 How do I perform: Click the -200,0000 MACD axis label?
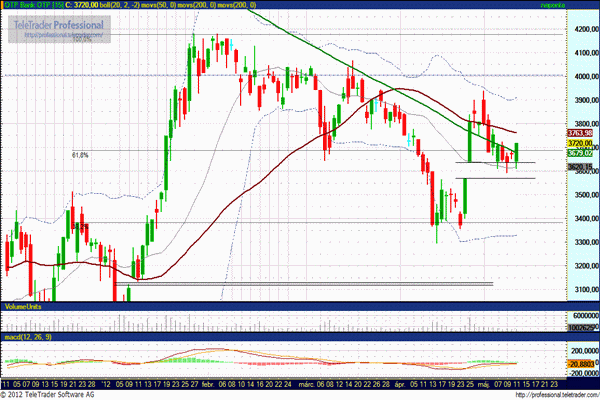[585, 373]
